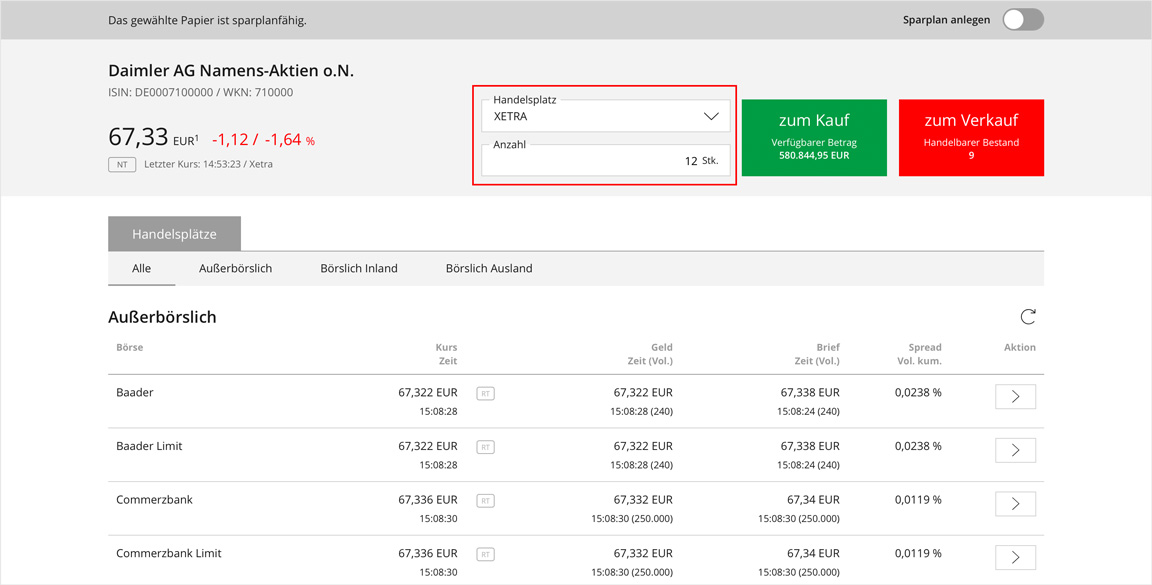
Task: Click the RT badge in Baader Limit row
Action: (485, 447)
